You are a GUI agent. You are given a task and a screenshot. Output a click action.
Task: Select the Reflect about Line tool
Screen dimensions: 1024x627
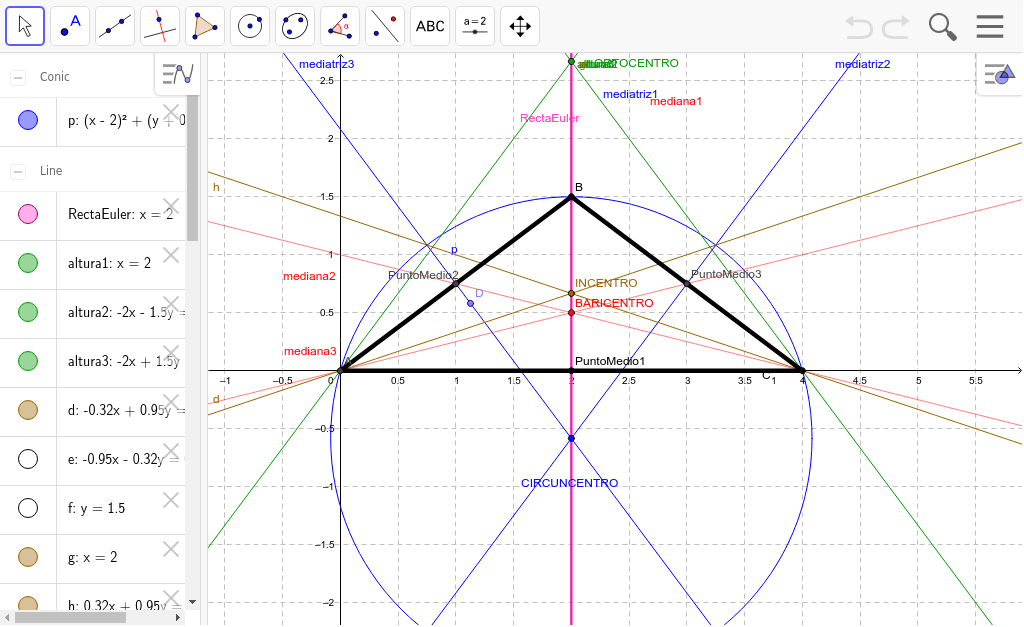point(385,26)
